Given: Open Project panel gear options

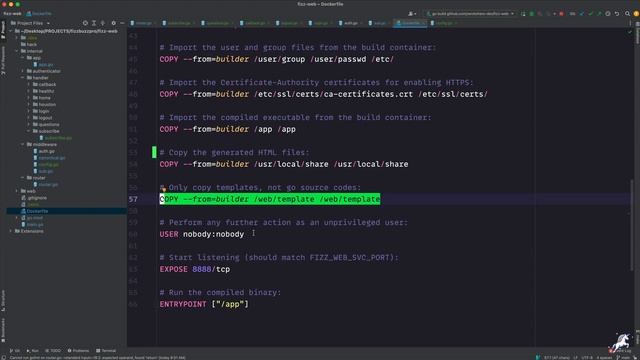Looking at the screenshot, I should point(113,23).
